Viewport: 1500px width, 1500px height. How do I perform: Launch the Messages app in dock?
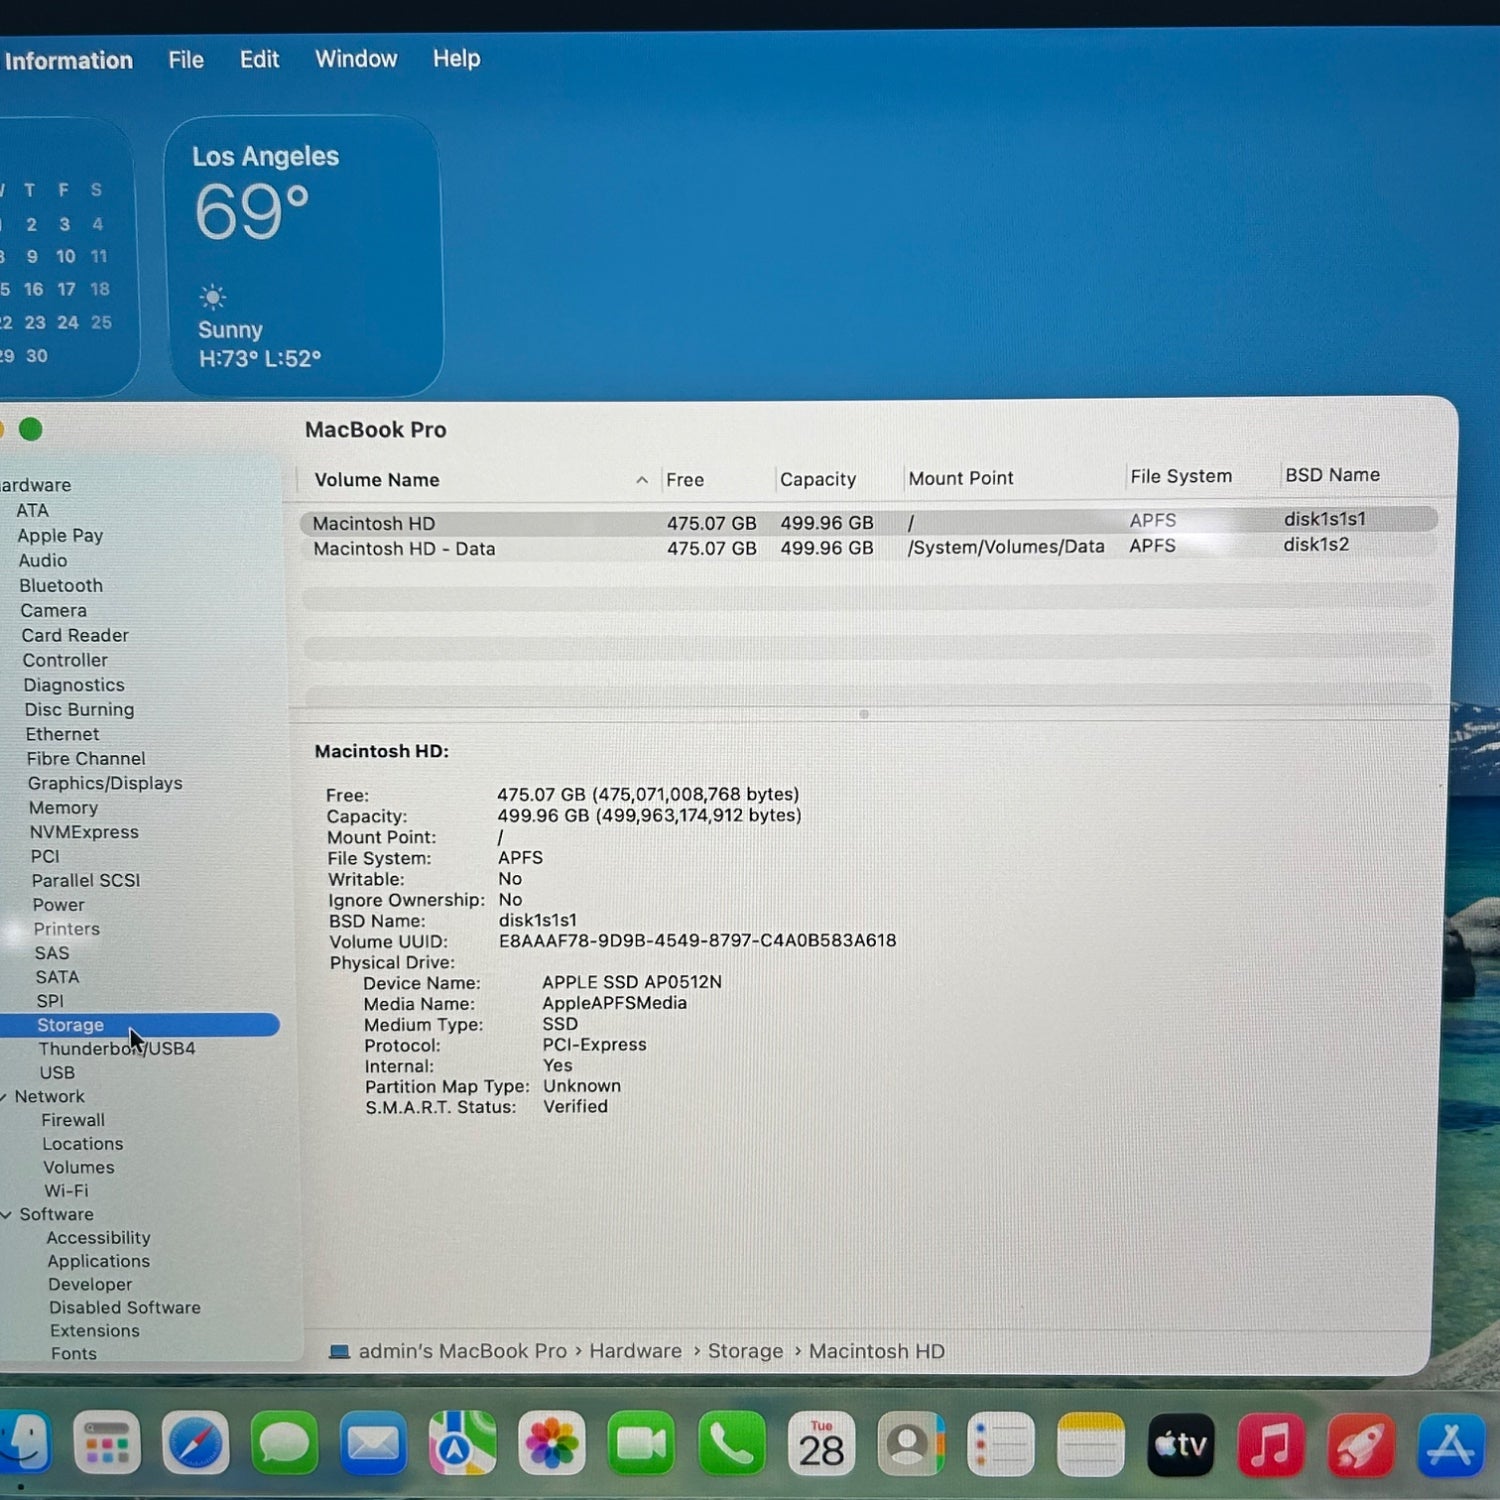coord(284,1443)
